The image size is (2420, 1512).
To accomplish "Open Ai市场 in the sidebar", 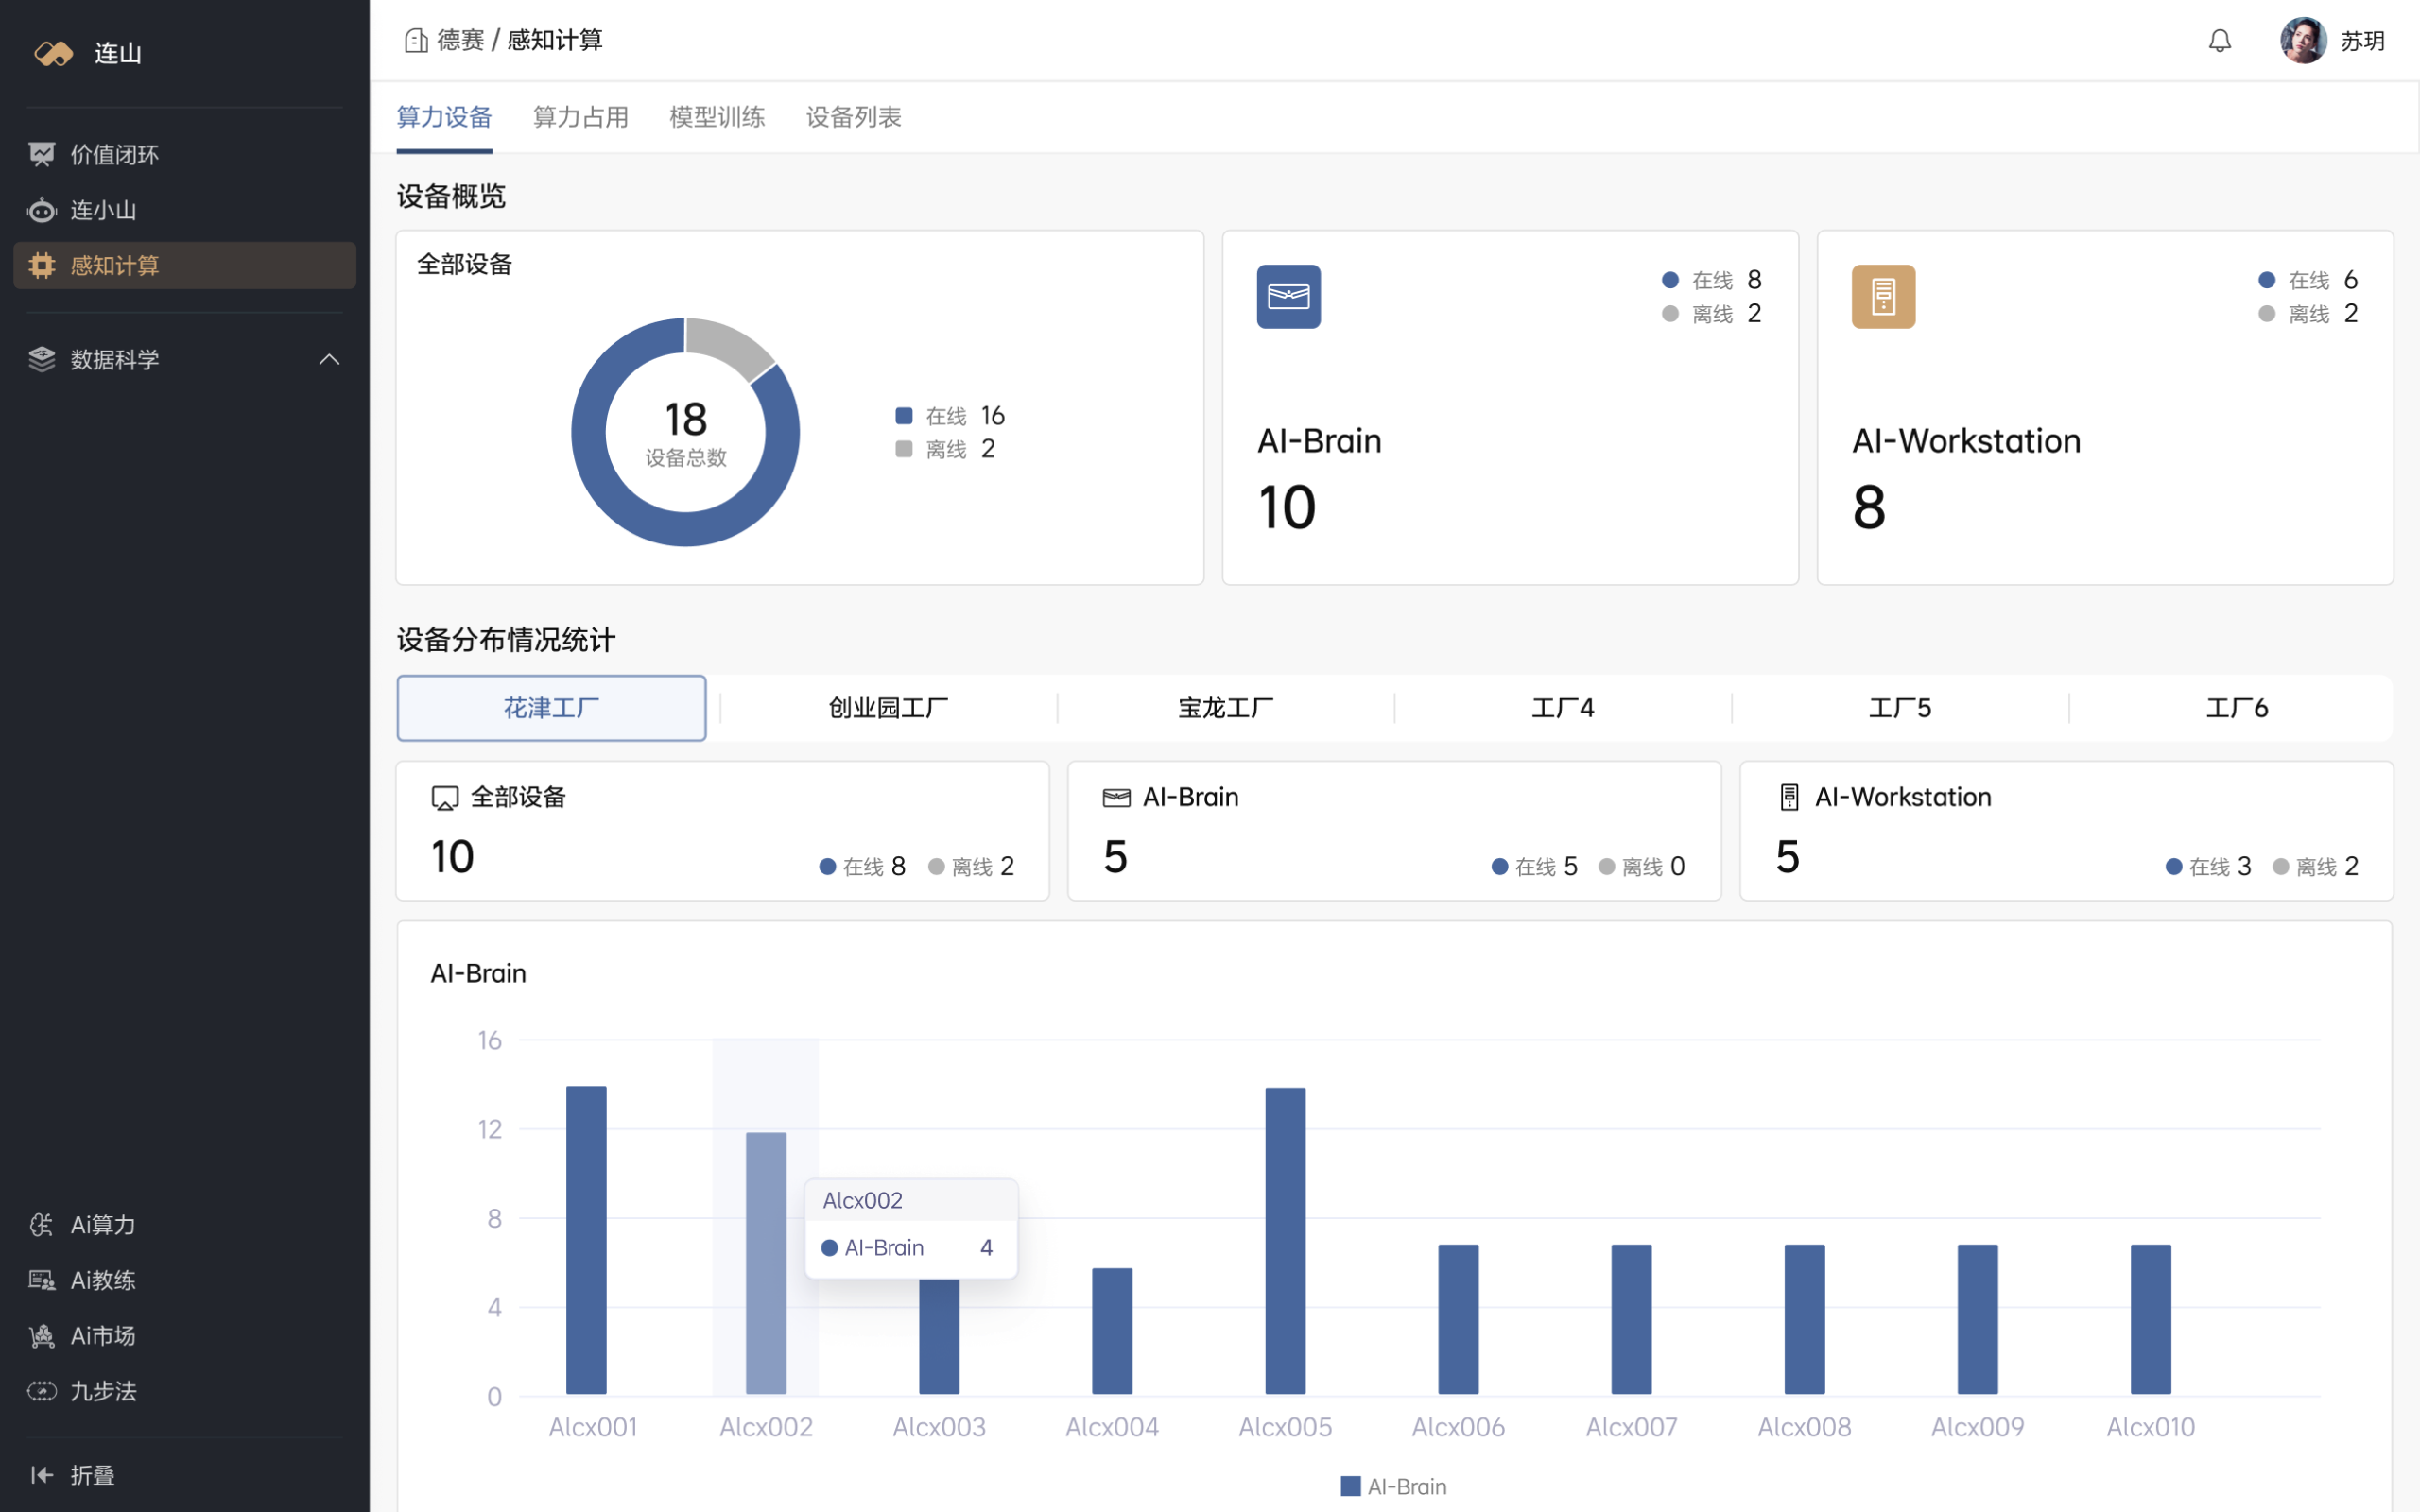I will pyautogui.click(x=184, y=1335).
